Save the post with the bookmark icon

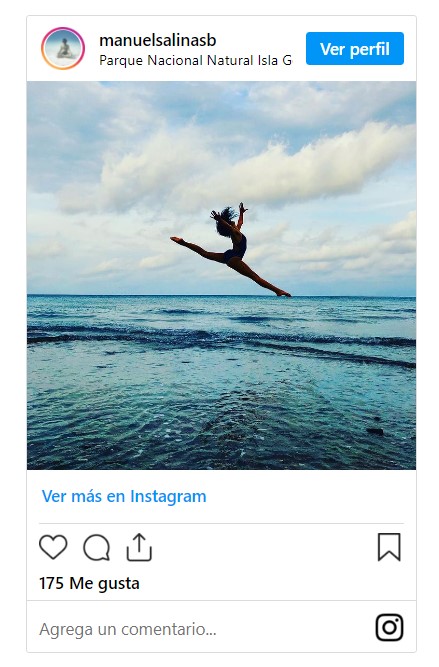389,547
